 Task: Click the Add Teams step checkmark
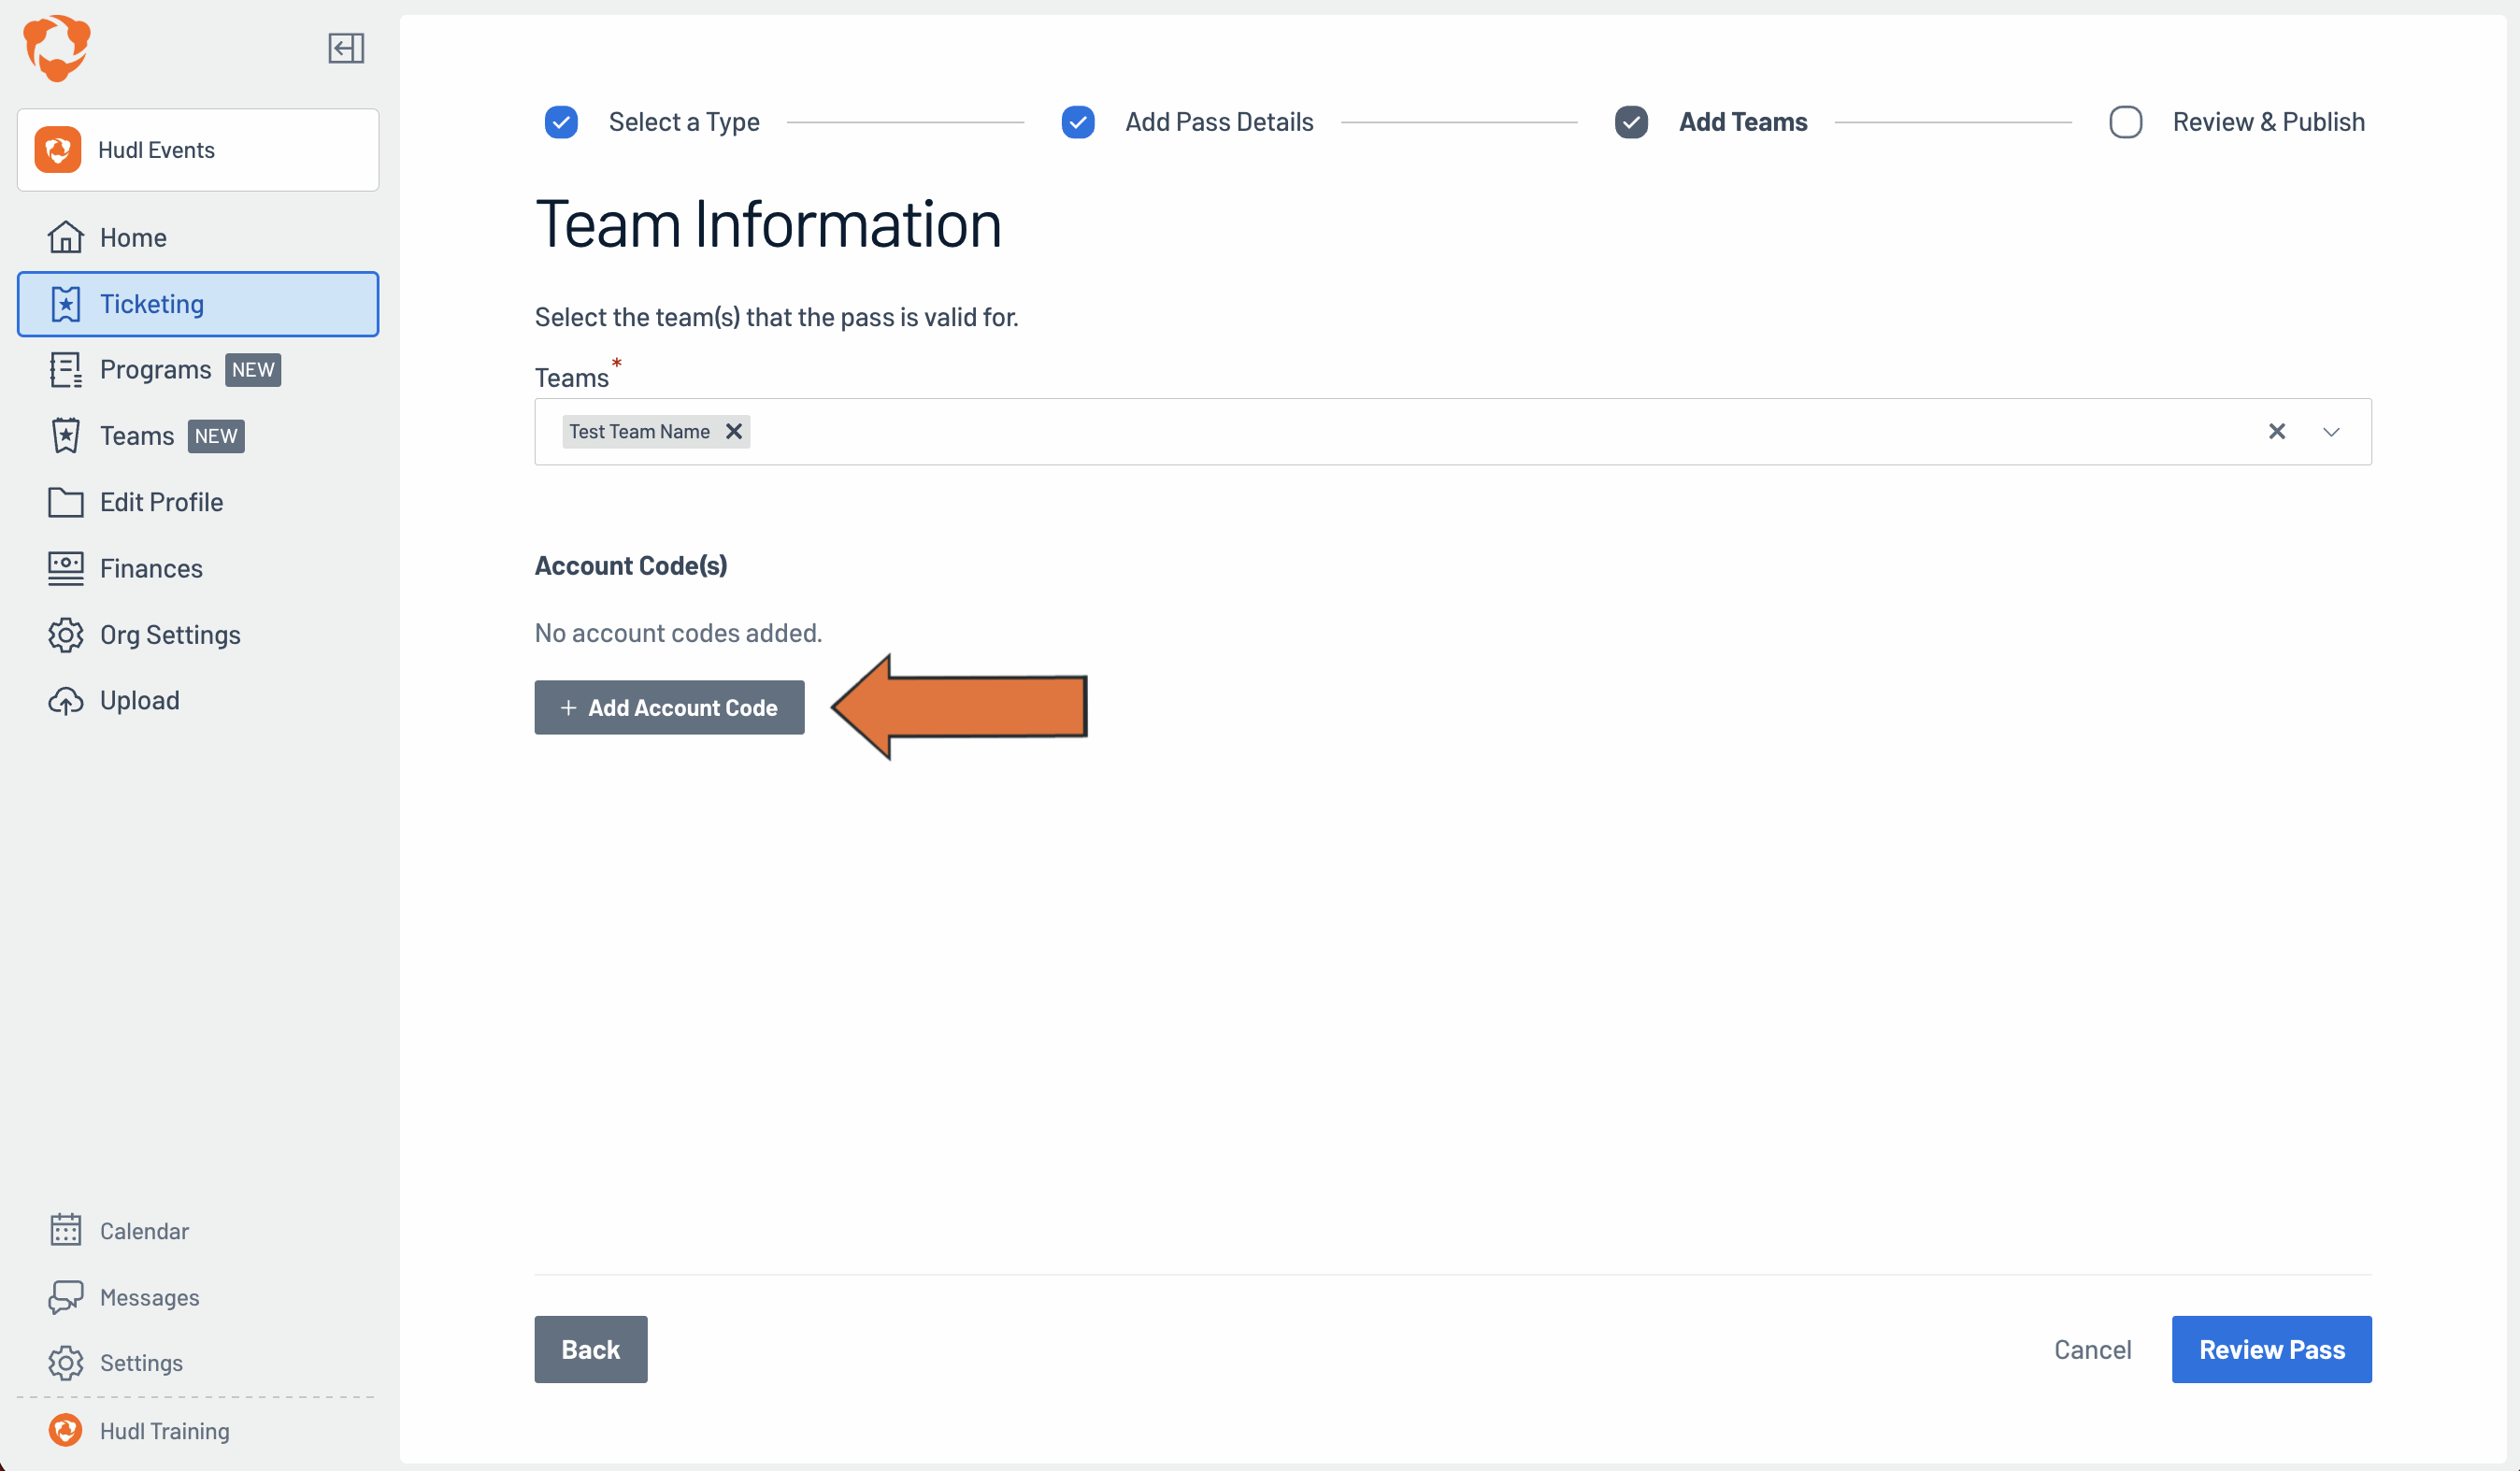click(1631, 122)
